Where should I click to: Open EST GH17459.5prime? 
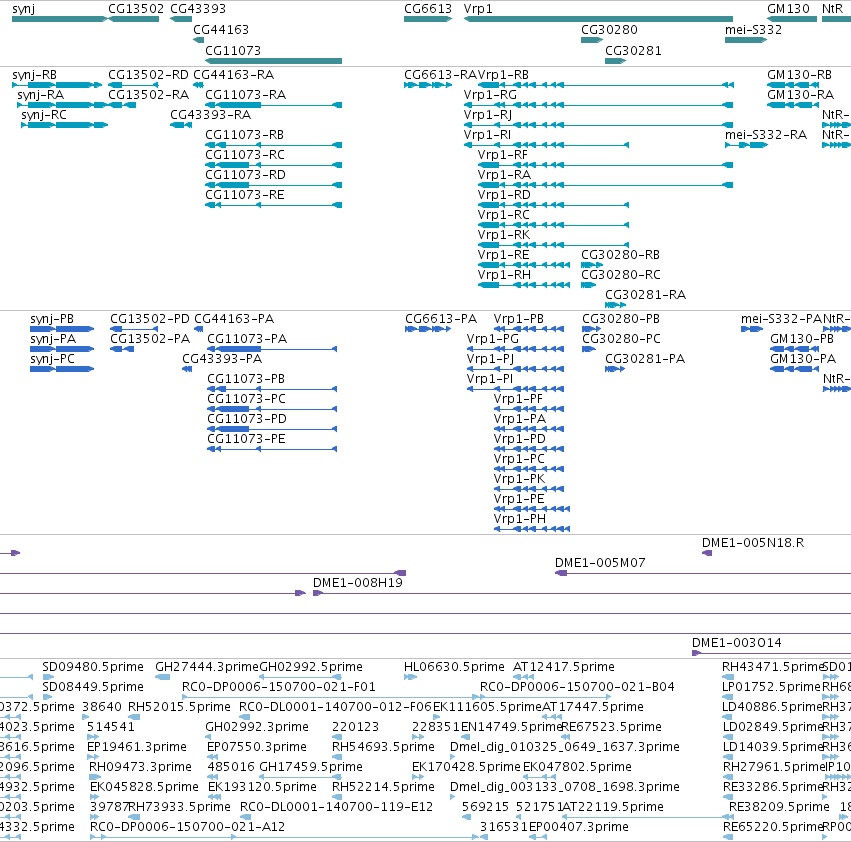coord(310,768)
